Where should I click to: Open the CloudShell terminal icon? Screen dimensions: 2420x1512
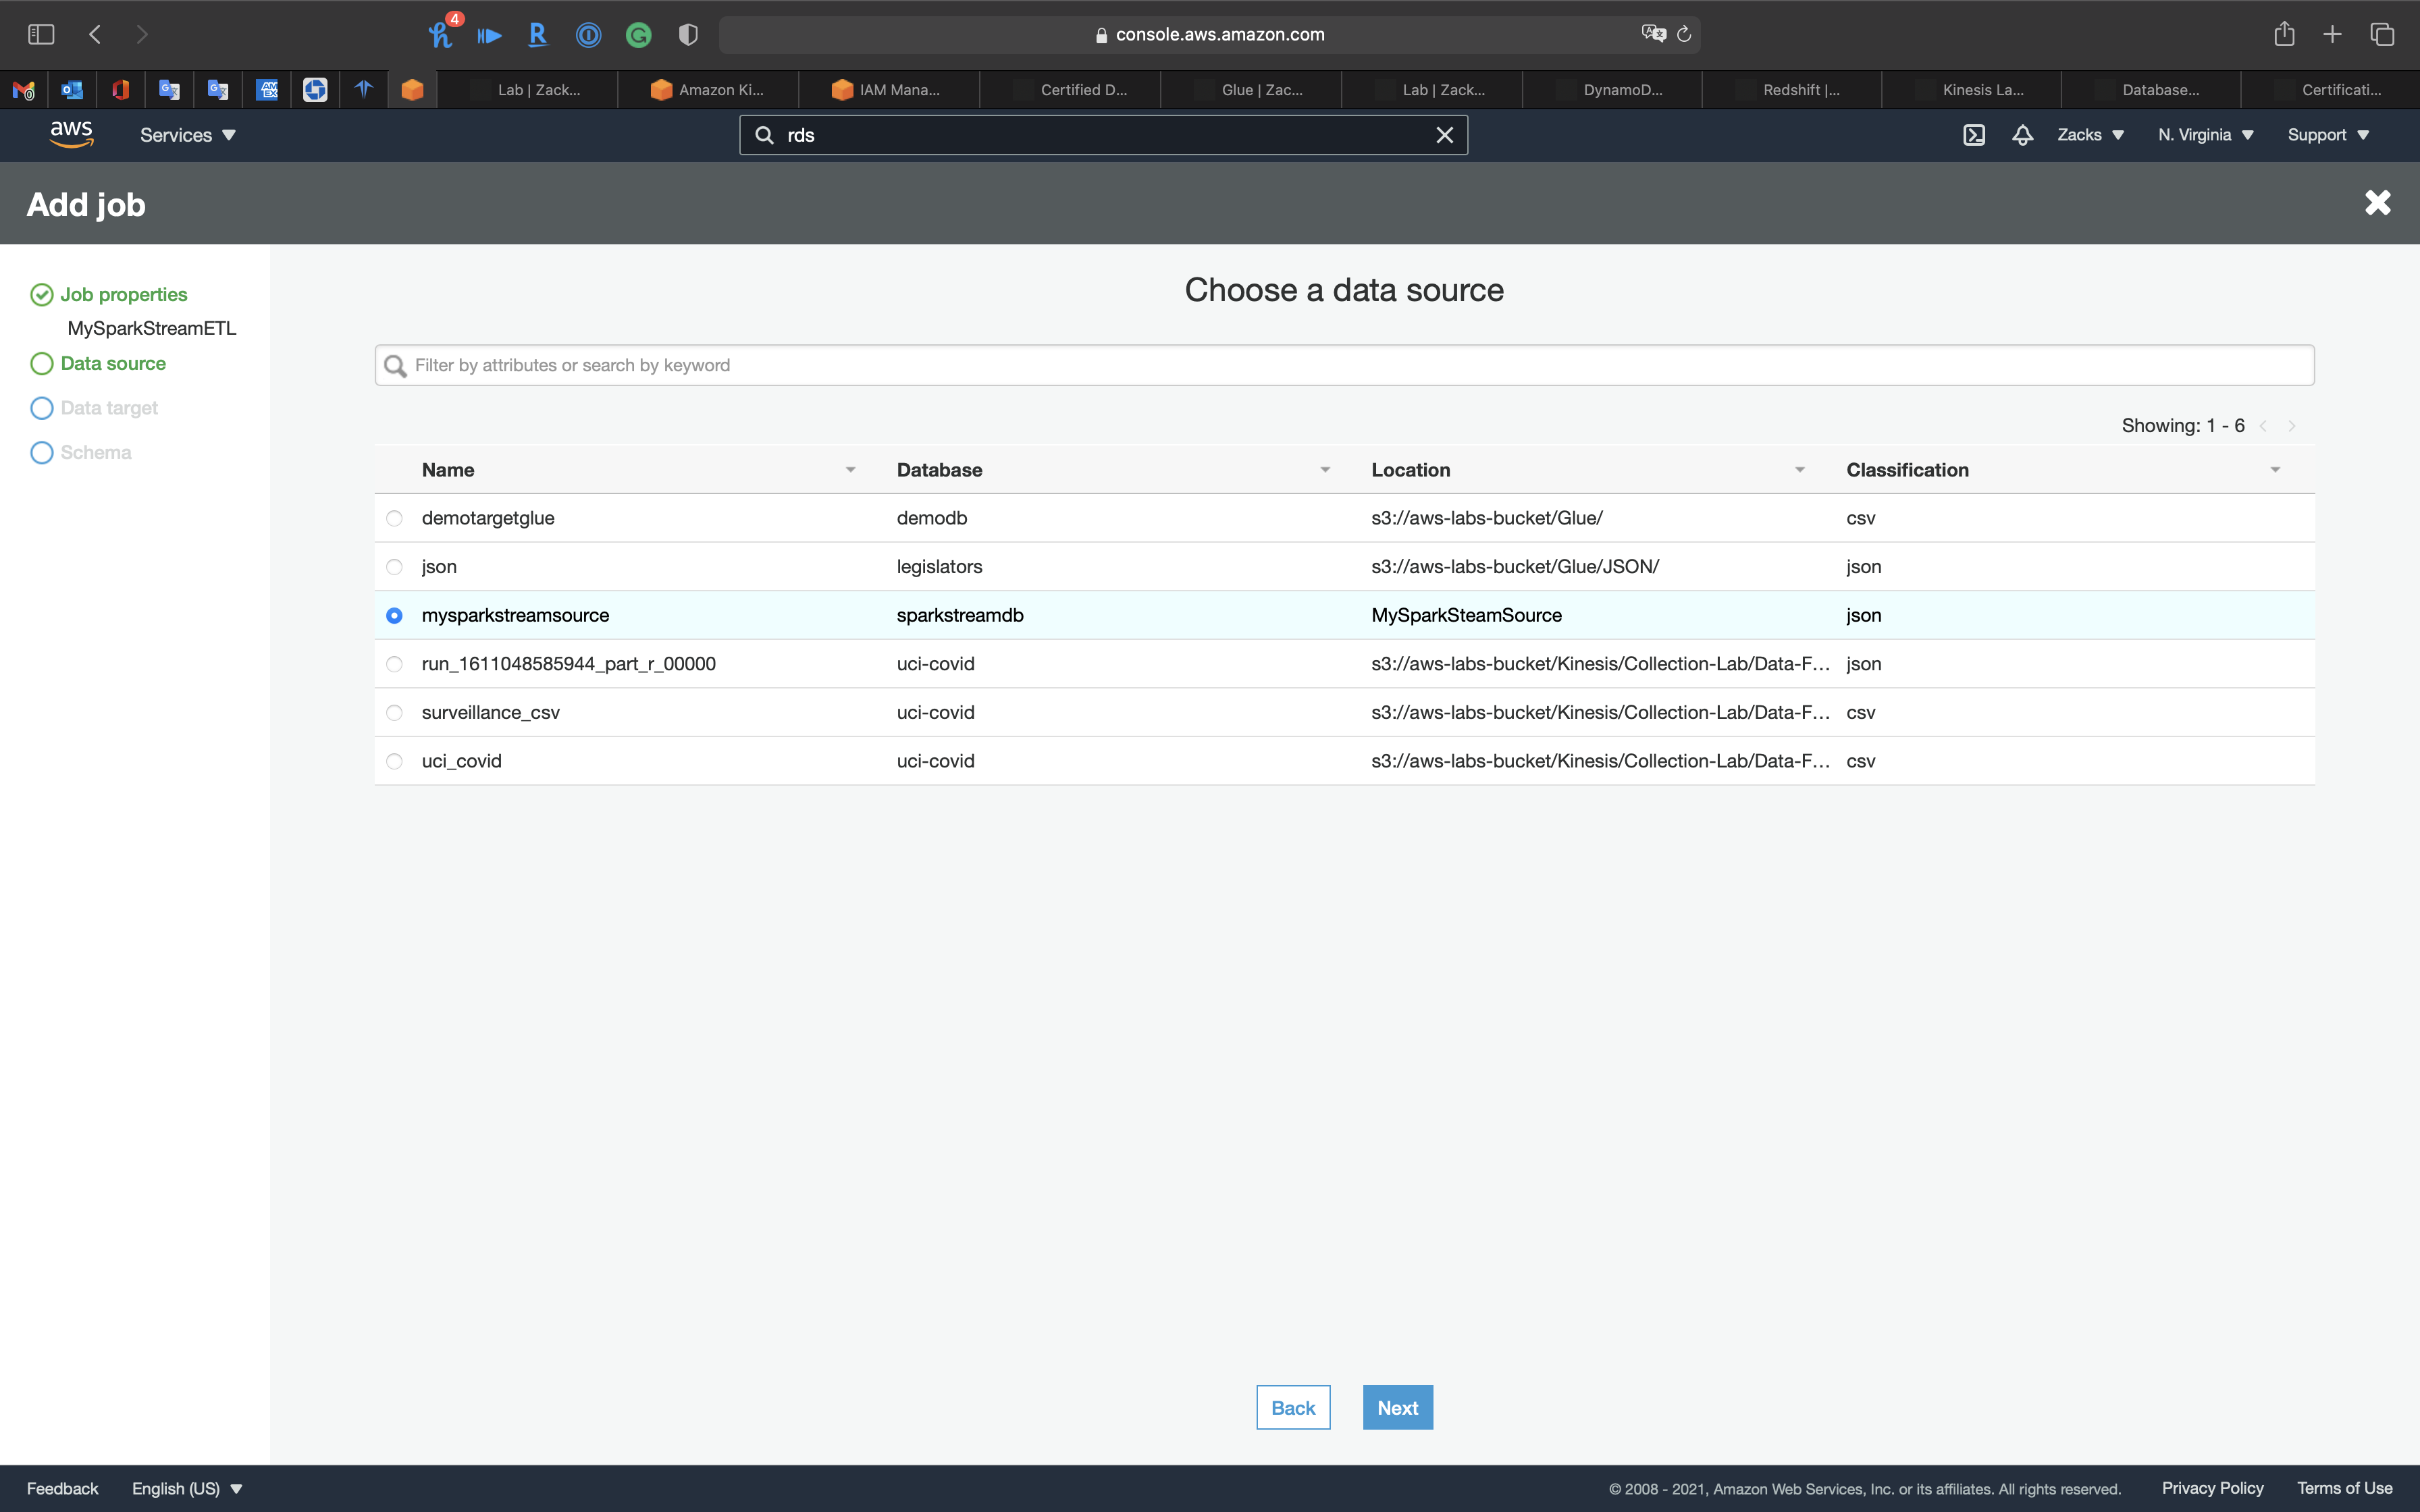[1973, 135]
